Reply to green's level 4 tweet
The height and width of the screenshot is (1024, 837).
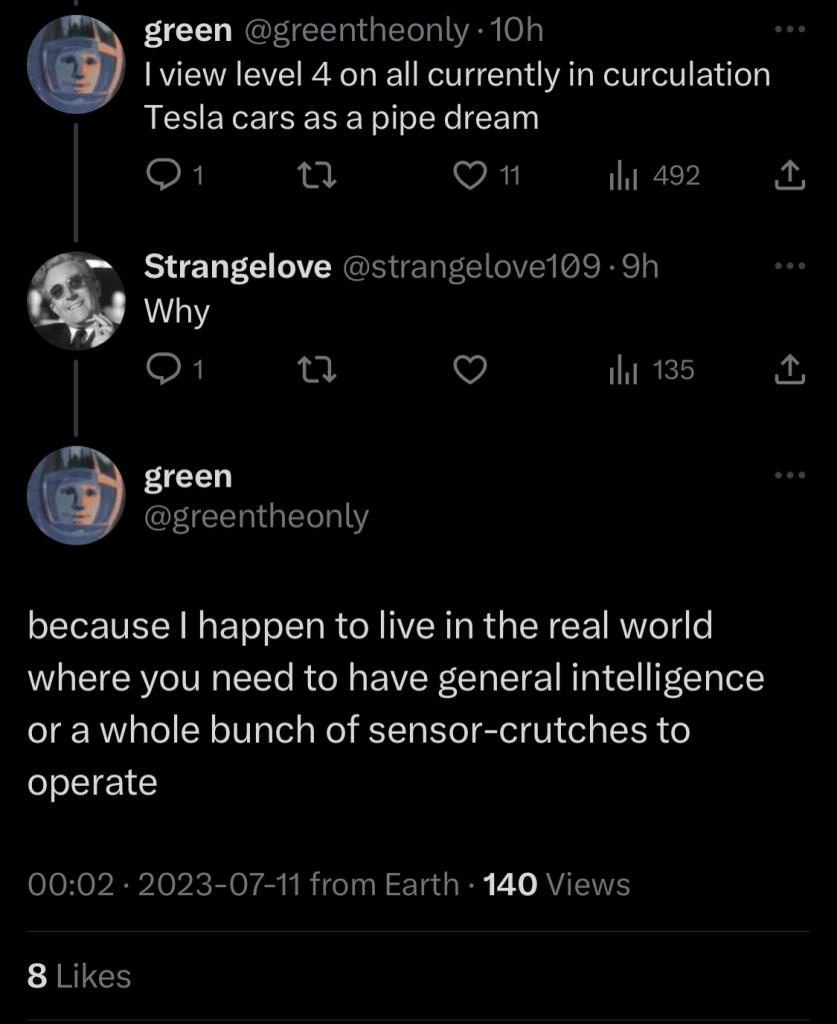tap(162, 176)
